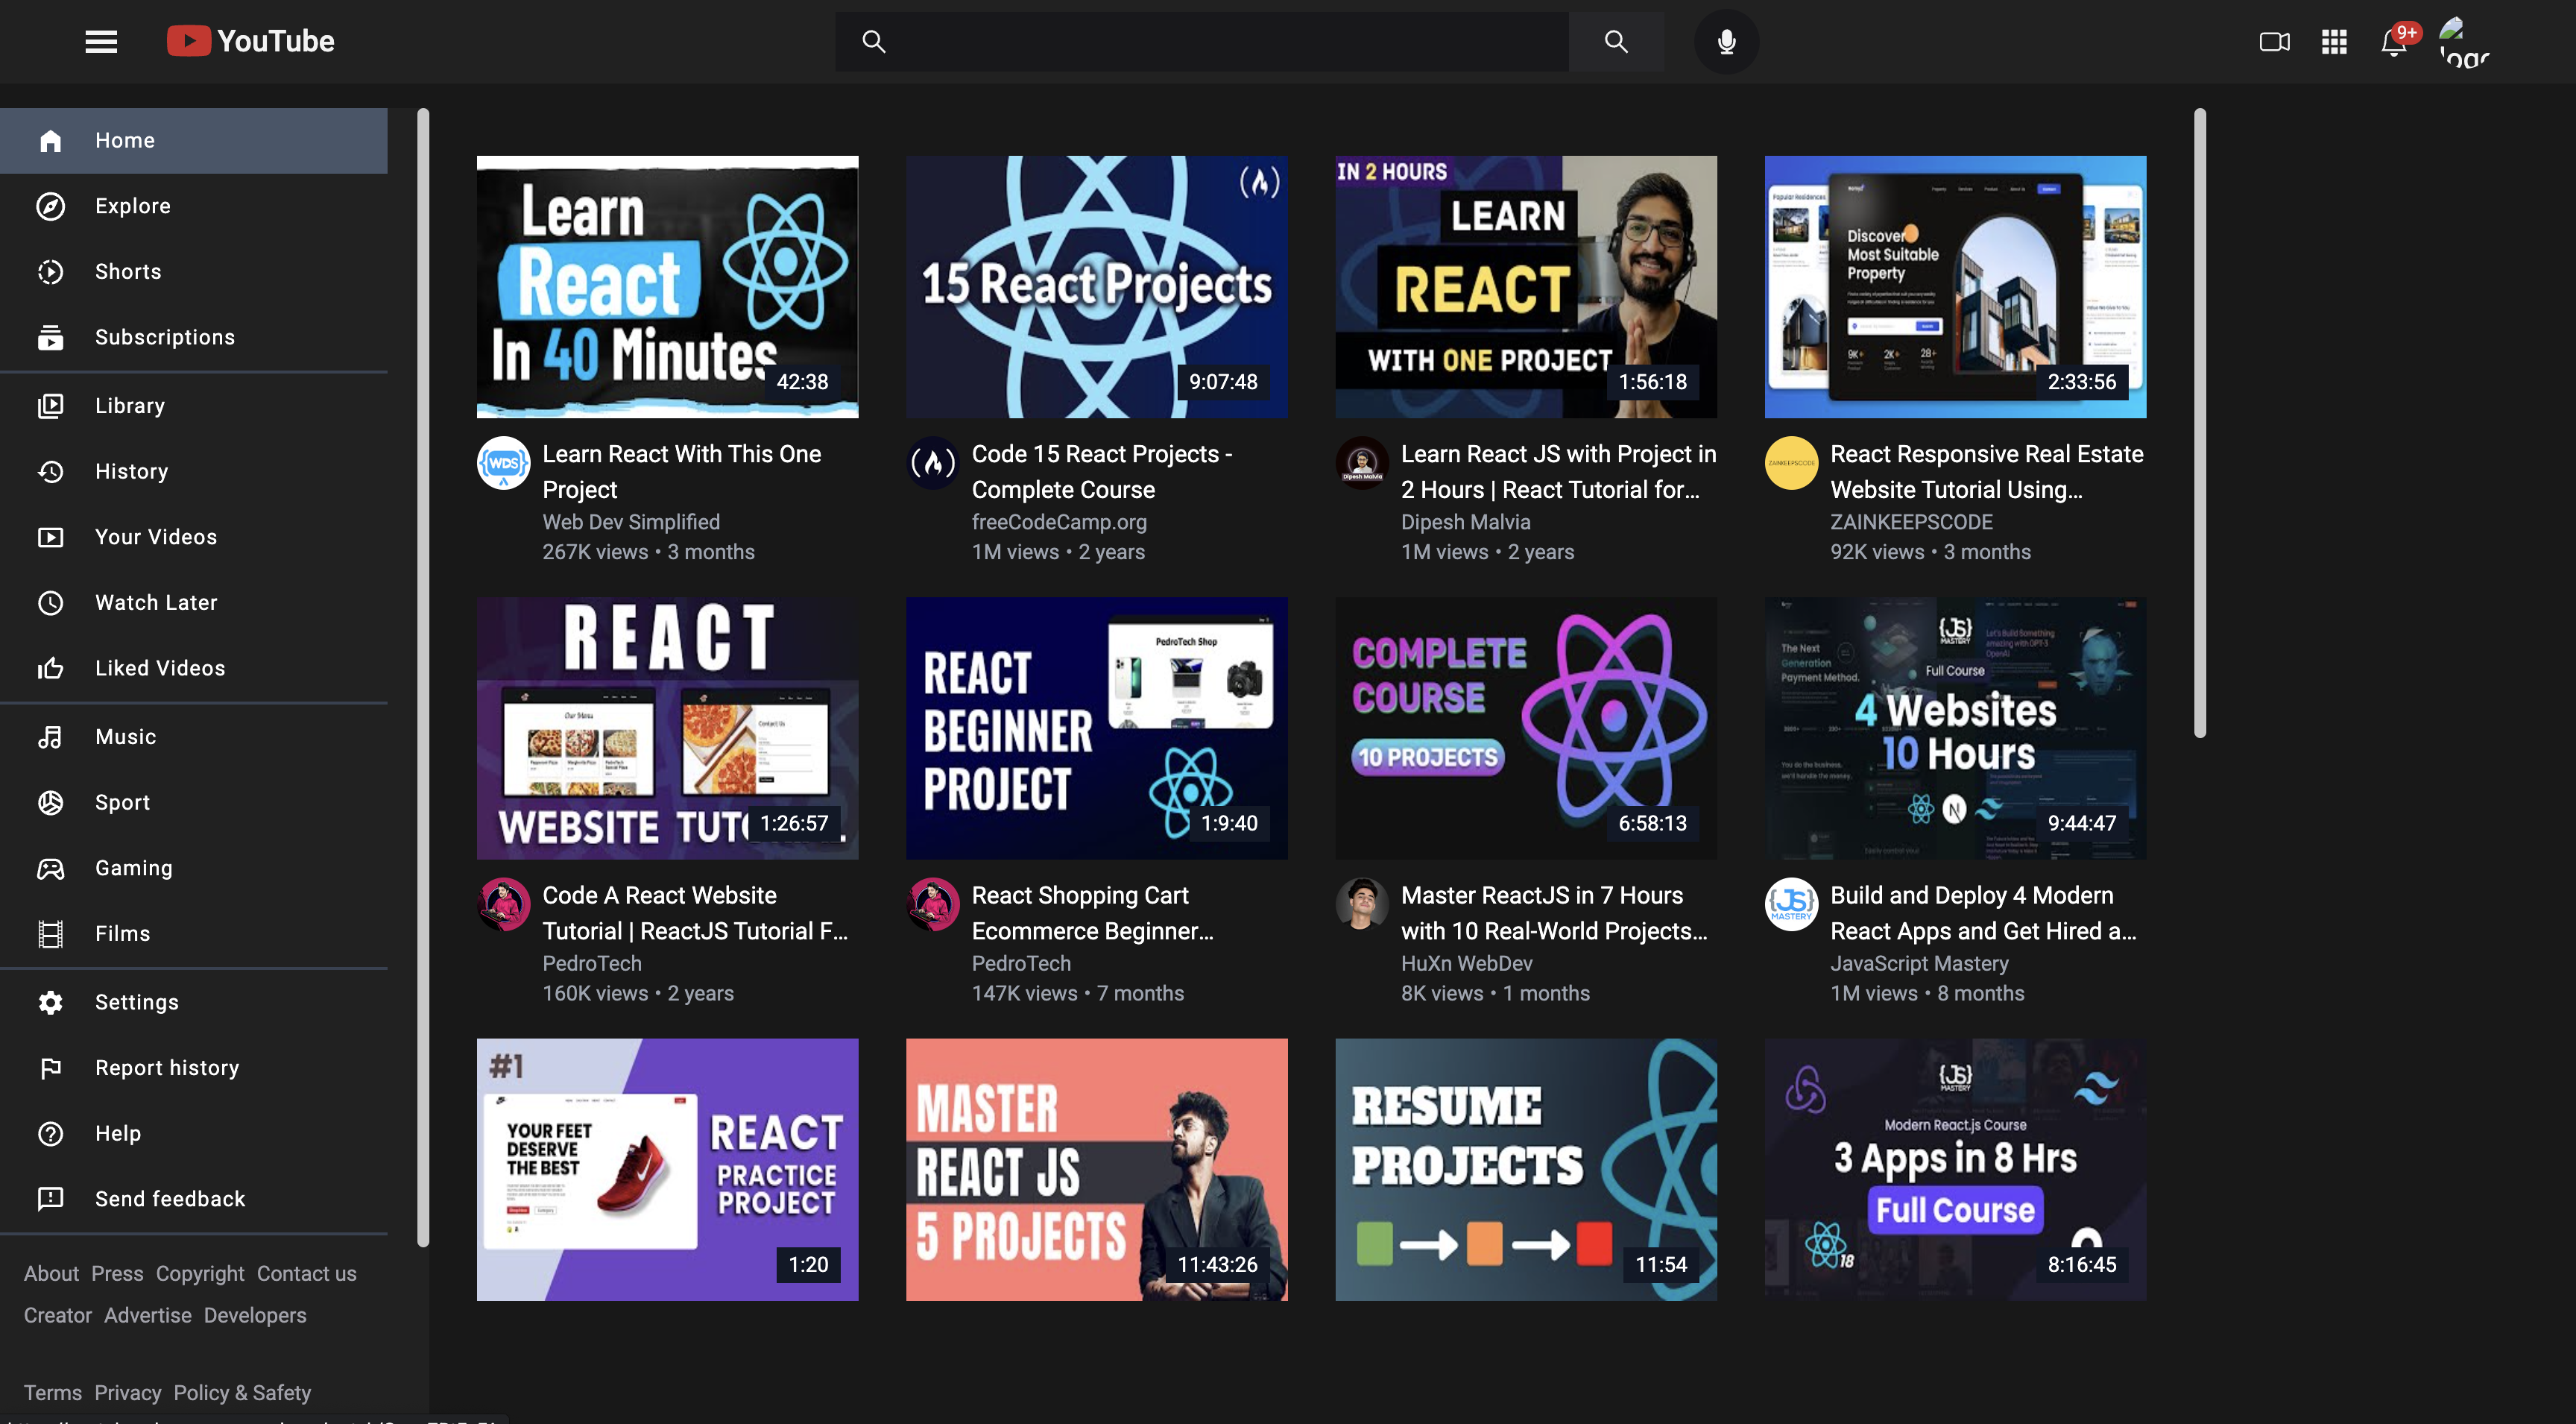2576x1424 pixels.
Task: Open Learn React In 40 Minutes thumbnail
Action: point(667,287)
